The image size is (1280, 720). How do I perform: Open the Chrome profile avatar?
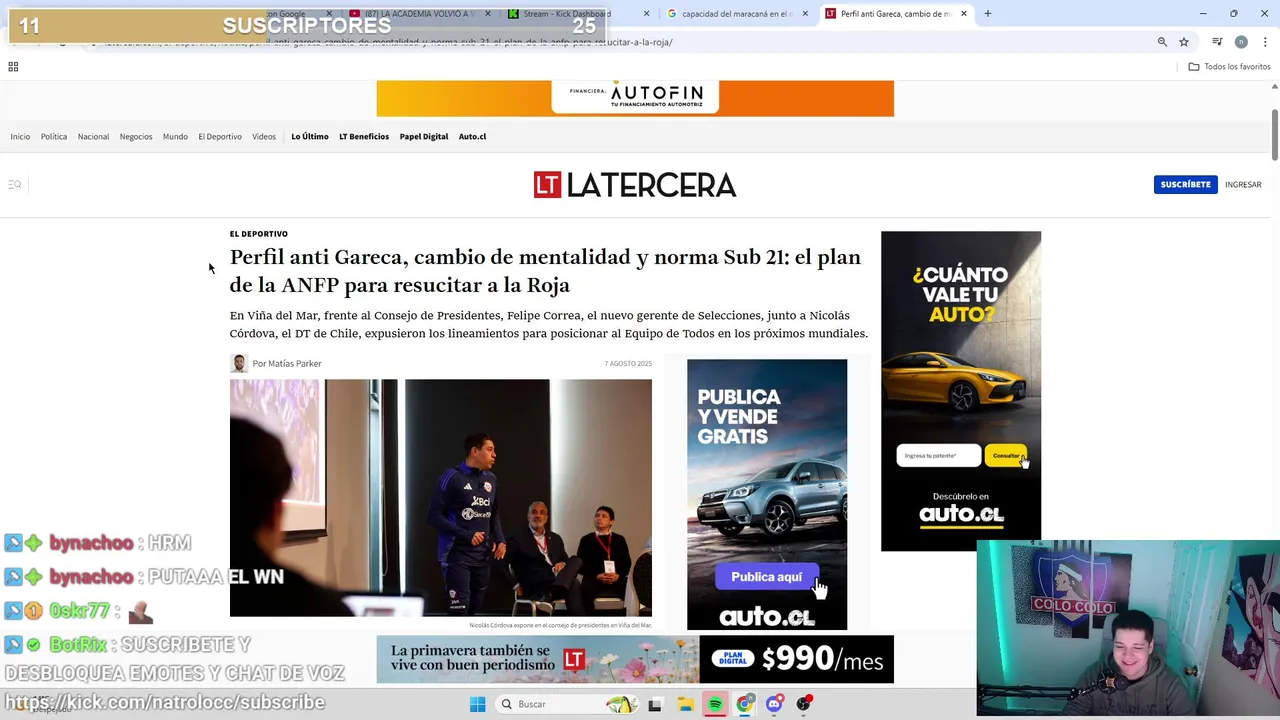click(1241, 42)
